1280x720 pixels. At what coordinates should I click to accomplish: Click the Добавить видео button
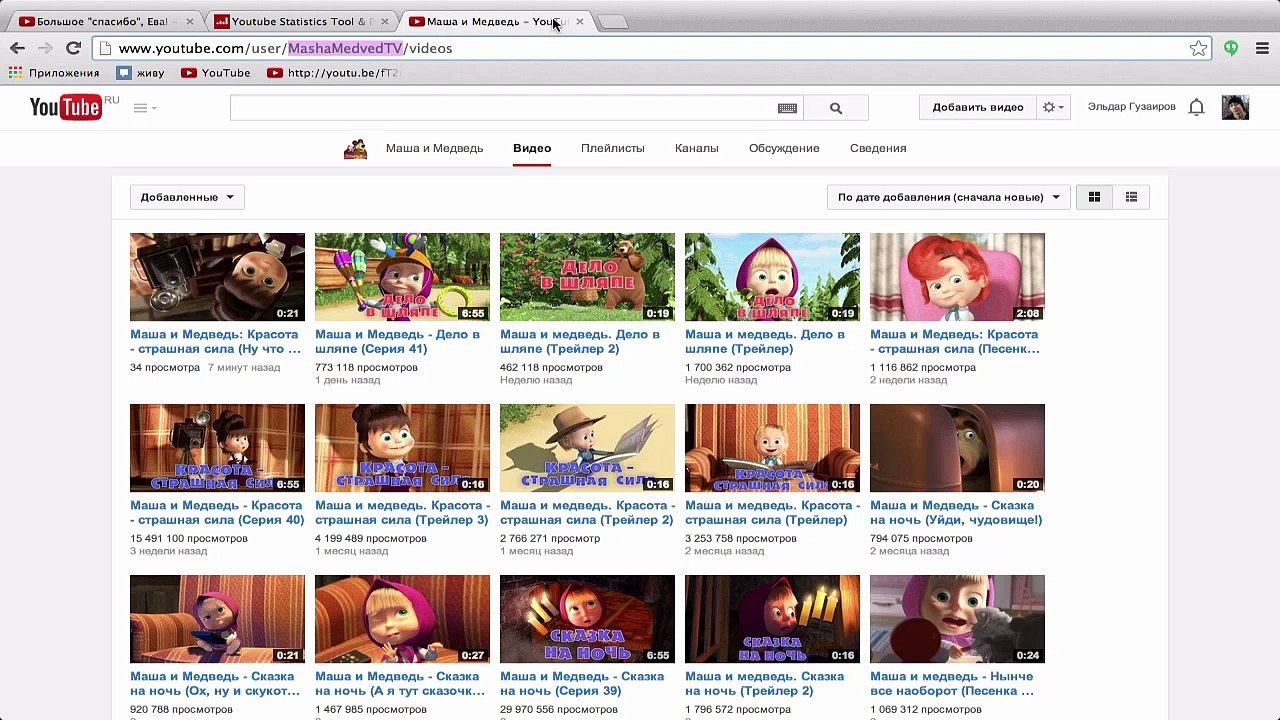[x=978, y=107]
